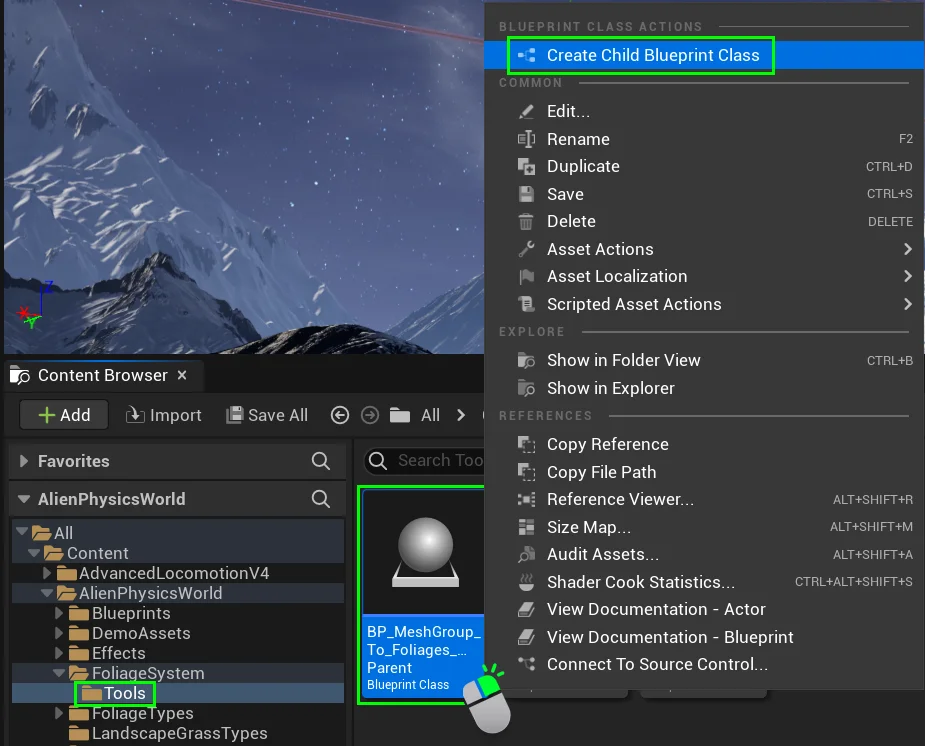The width and height of the screenshot is (925, 746).
Task: Open the Size Map icon entry
Action: pos(526,527)
